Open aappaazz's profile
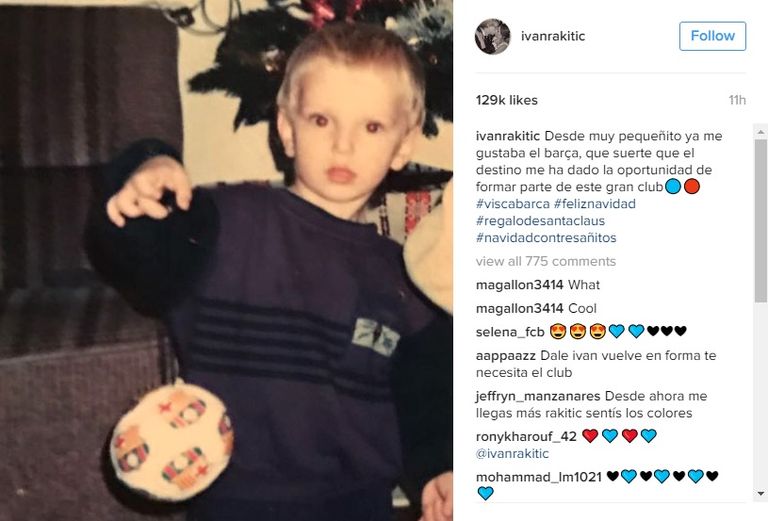Screen dimensions: 768x521 (506, 355)
